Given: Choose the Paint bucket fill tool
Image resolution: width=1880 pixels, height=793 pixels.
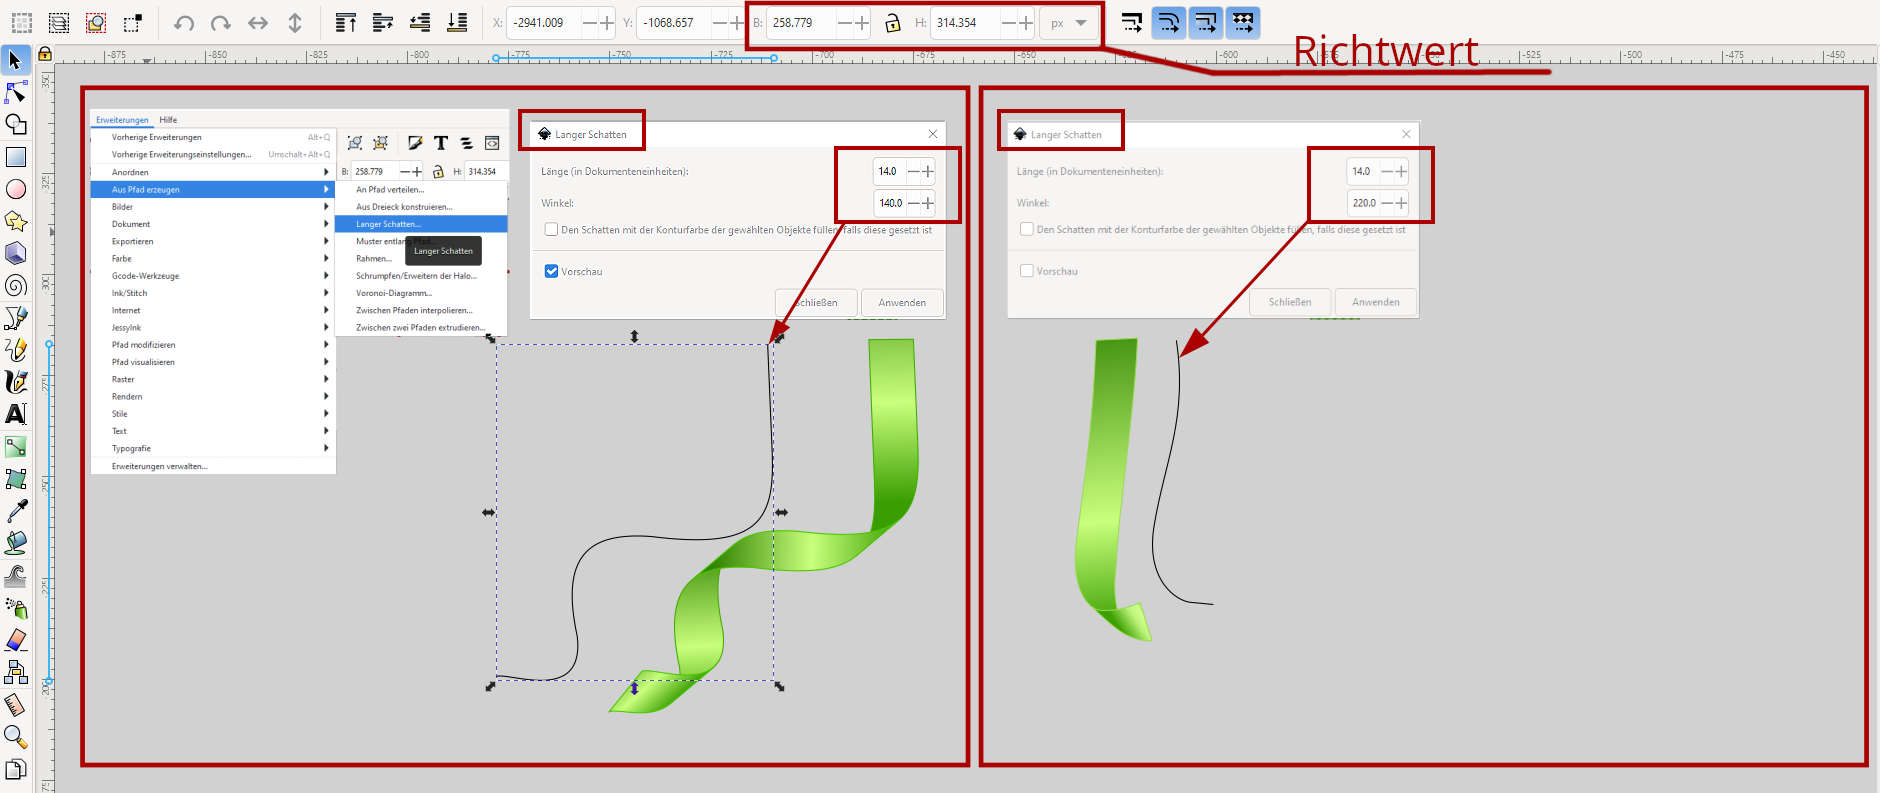Looking at the screenshot, I should pos(16,543).
